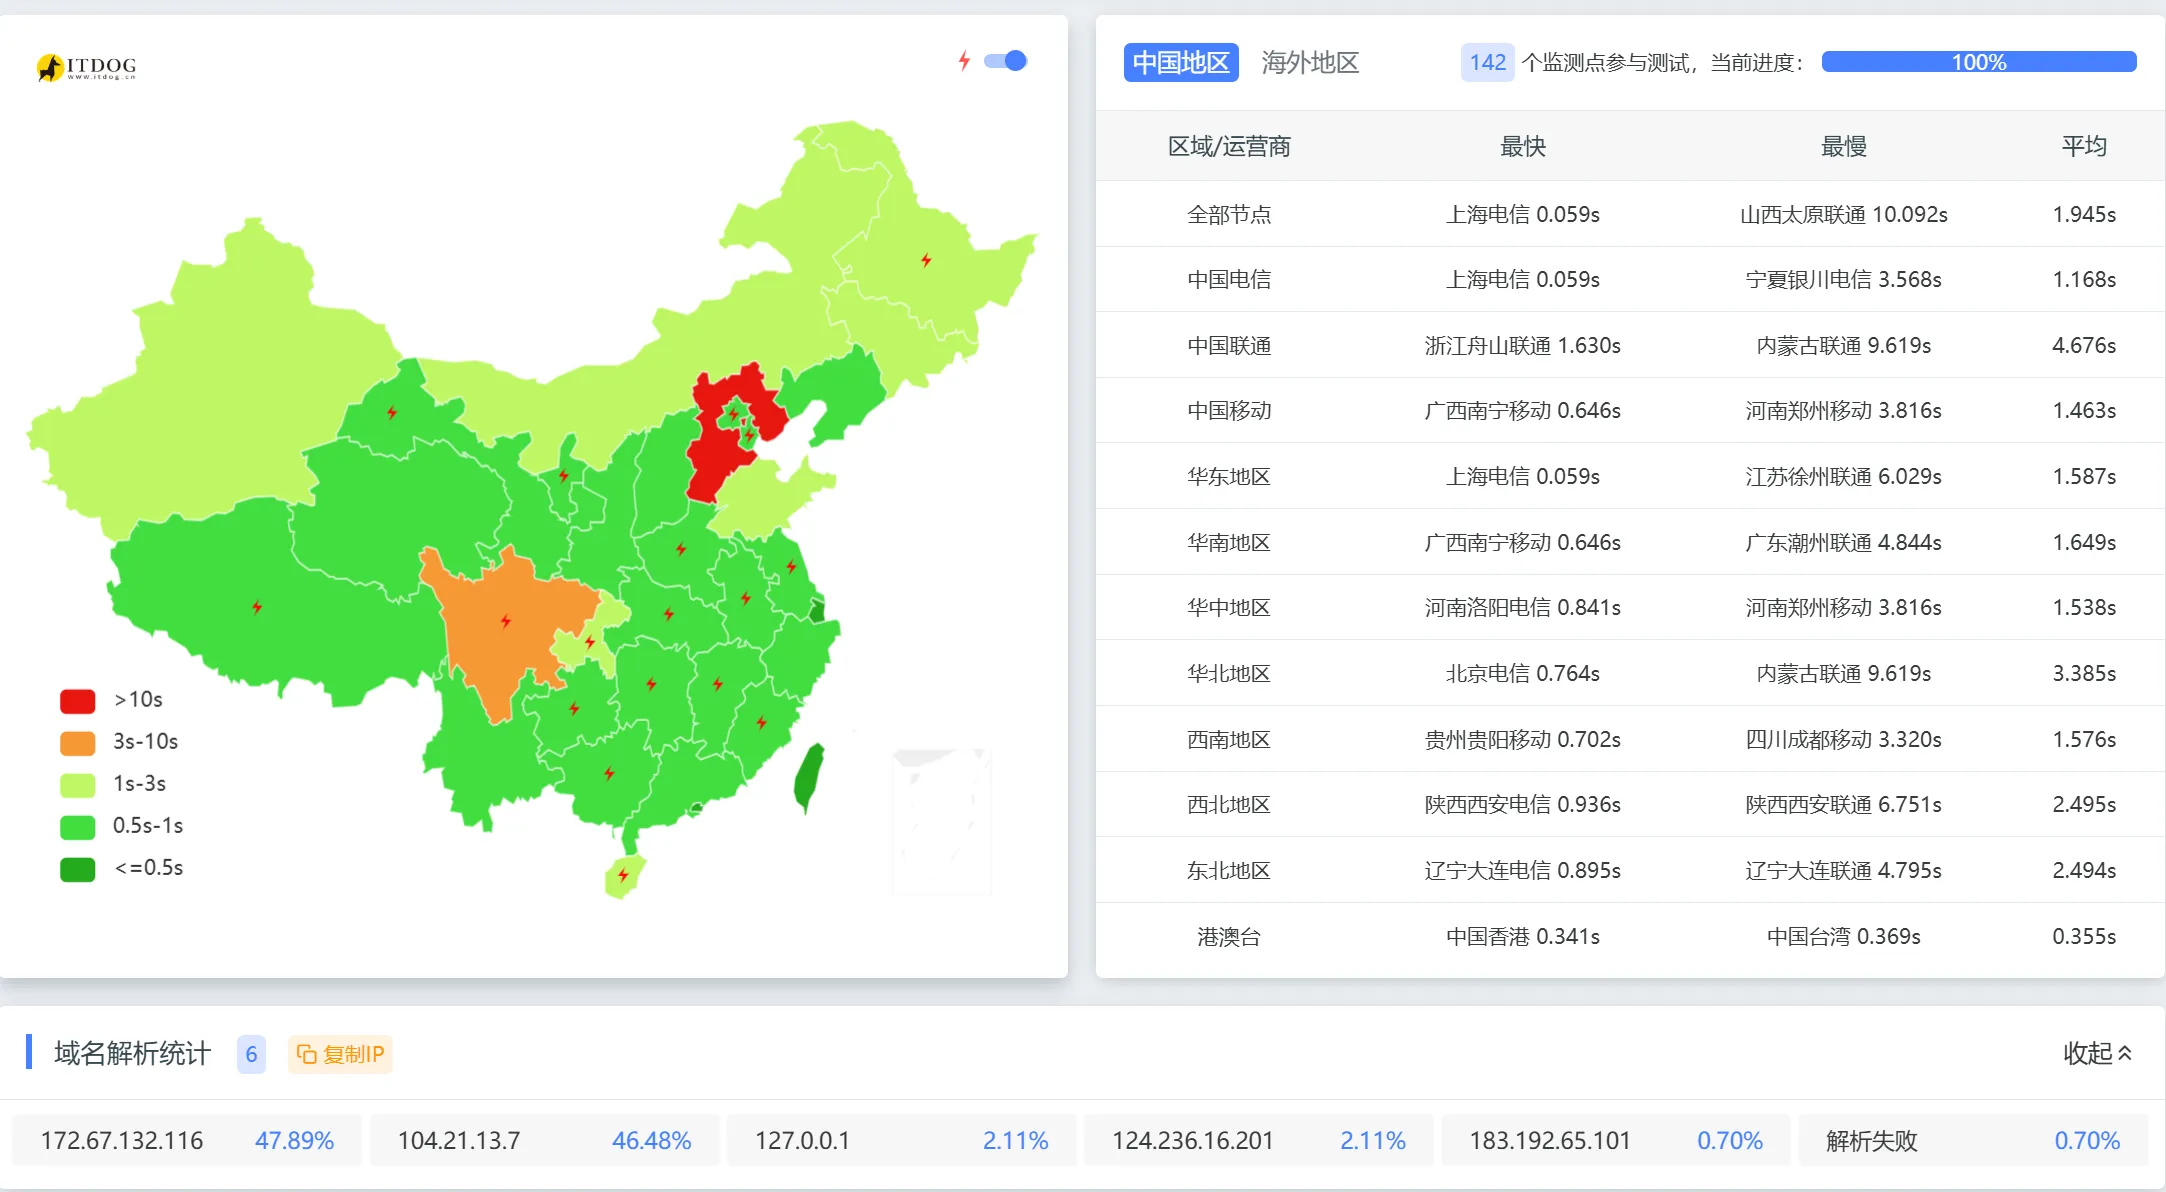This screenshot has height=1192, width=2166.
Task: Click the lightning marker on Tibet region
Action: [x=257, y=606]
